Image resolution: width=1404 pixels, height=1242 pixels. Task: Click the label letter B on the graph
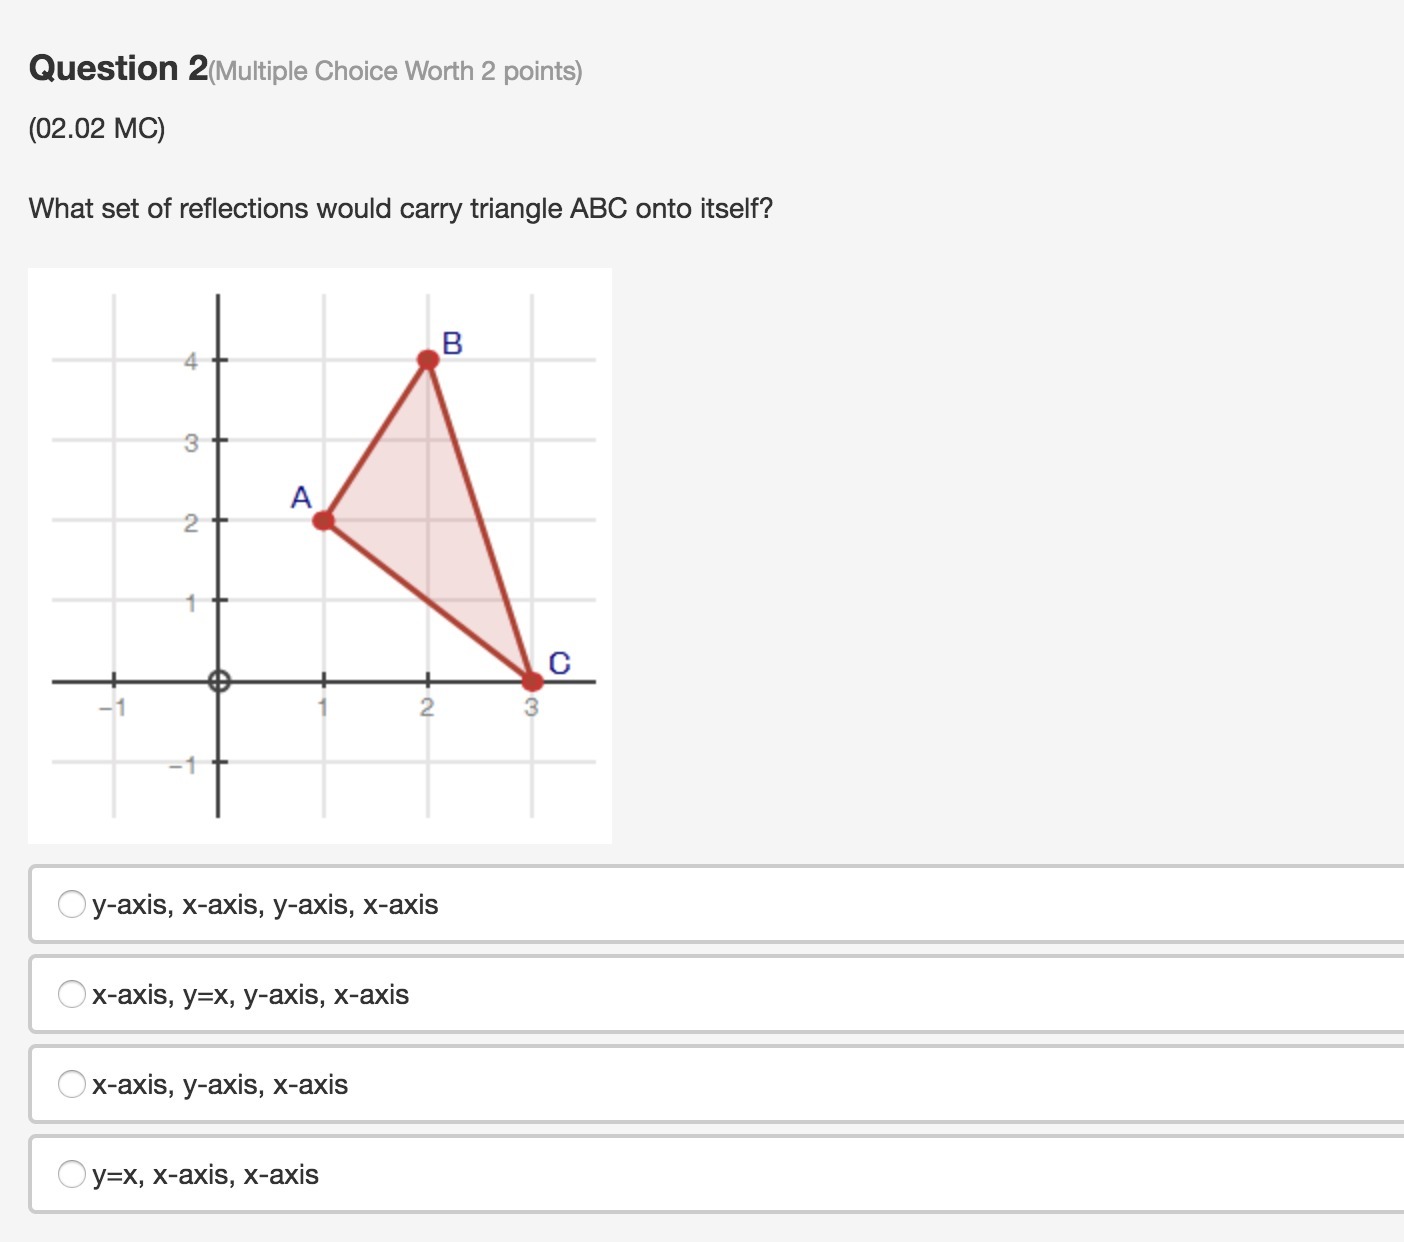point(452,343)
